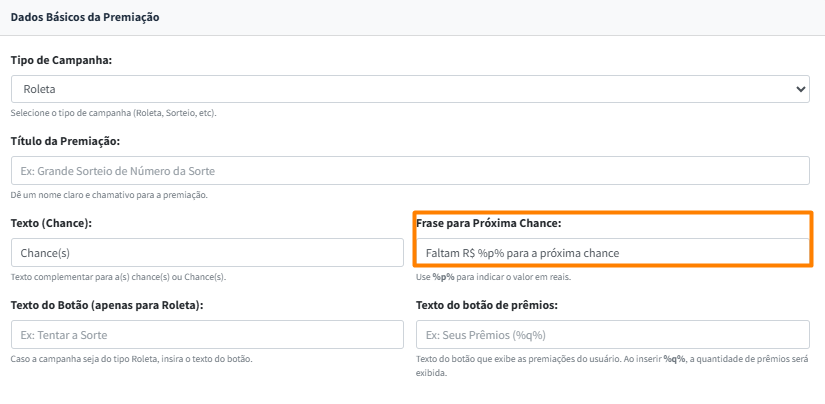
Task: Focus the Título da Premiação input field
Action: 410,171
